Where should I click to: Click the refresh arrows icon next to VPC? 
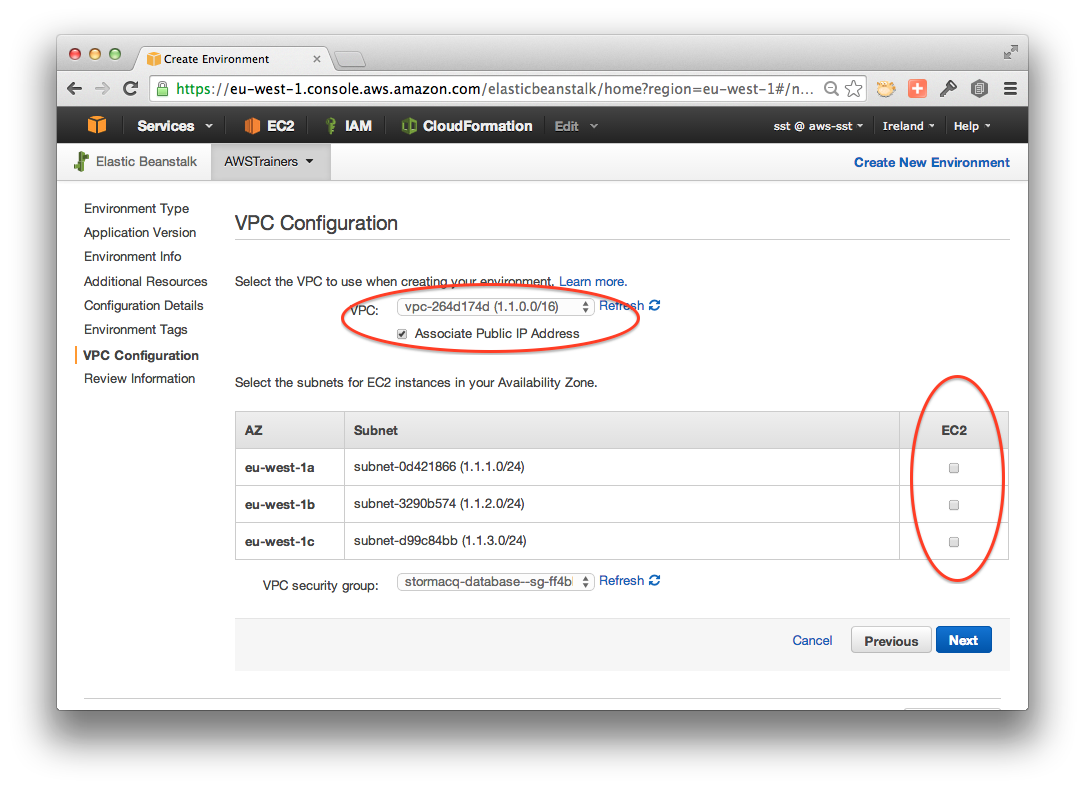[655, 305]
